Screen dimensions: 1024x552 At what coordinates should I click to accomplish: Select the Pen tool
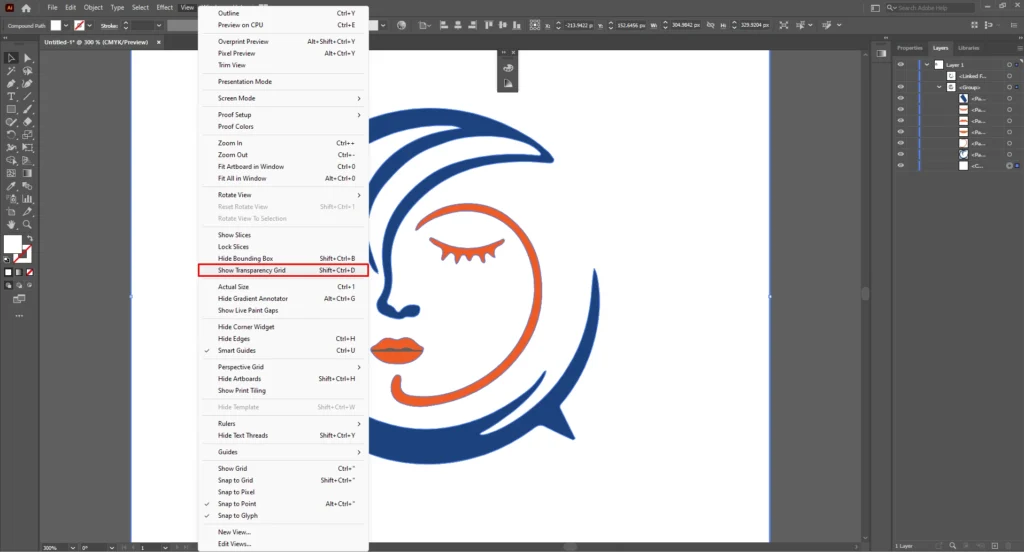[11, 84]
